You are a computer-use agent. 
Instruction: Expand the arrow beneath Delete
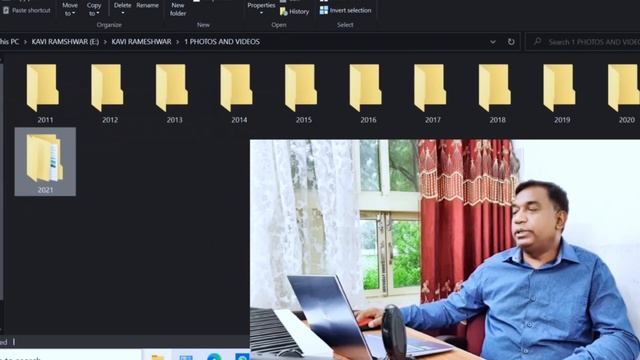(x=122, y=13)
